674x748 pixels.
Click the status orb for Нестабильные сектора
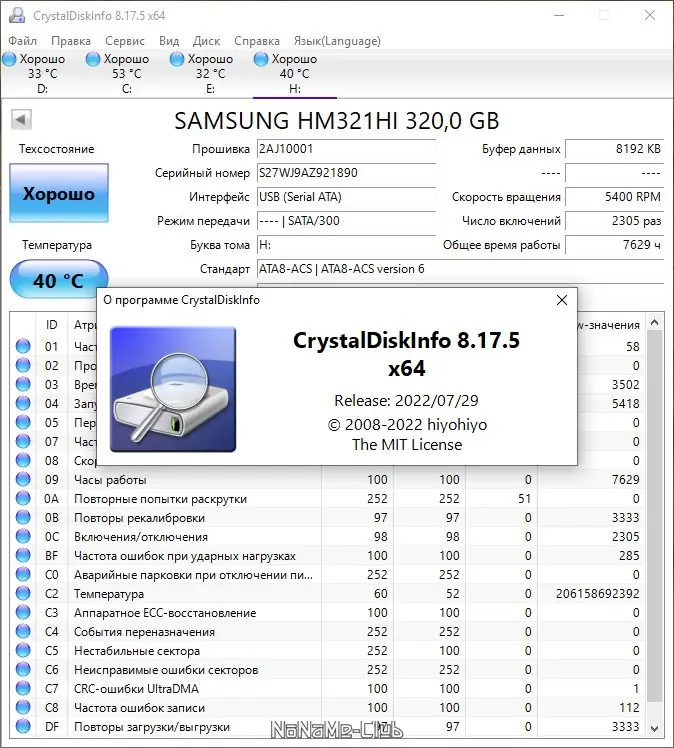(23, 650)
